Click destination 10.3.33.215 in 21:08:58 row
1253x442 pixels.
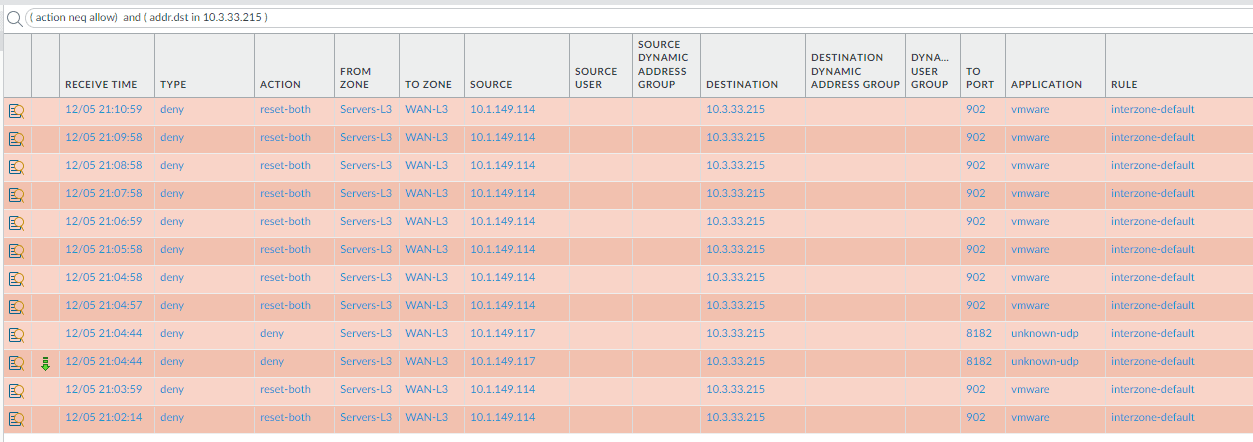(735, 166)
